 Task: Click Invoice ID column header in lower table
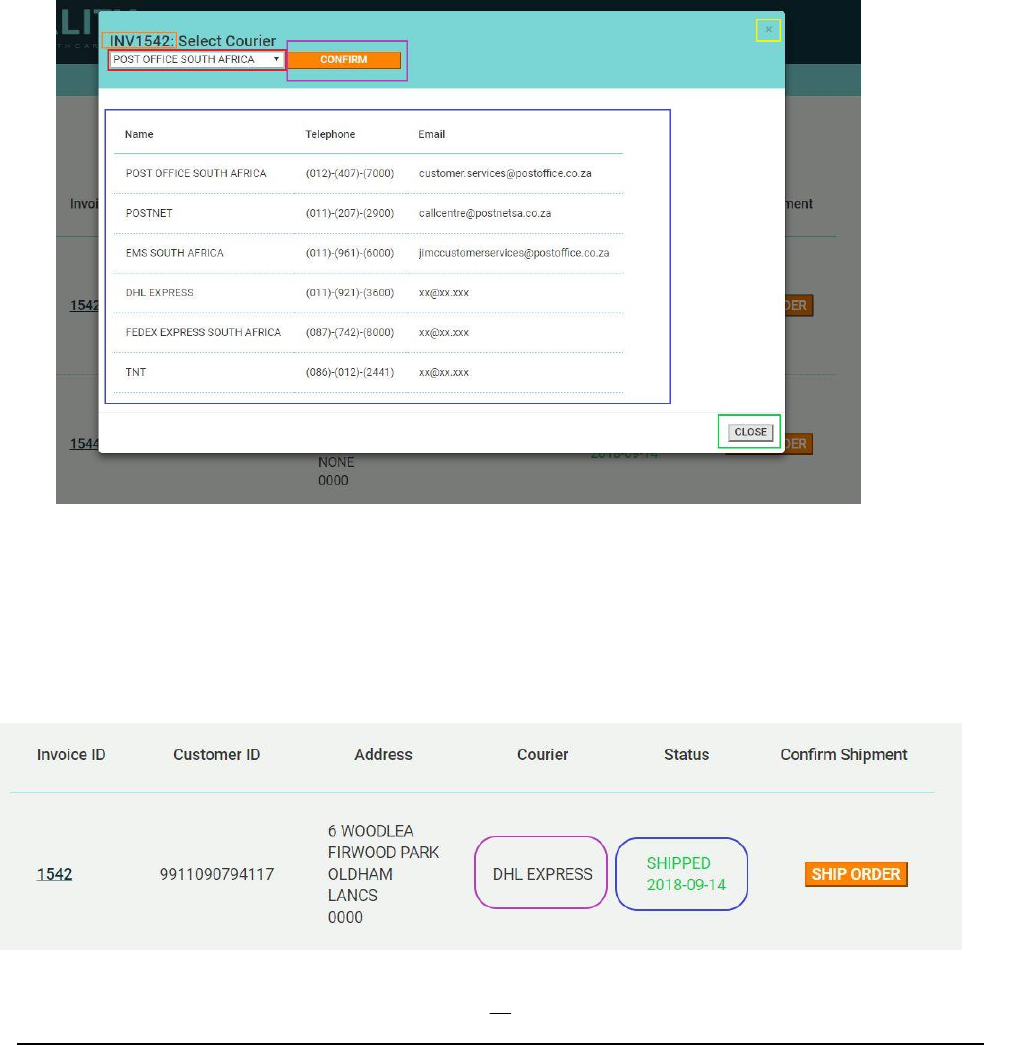pyautogui.click(x=71, y=754)
